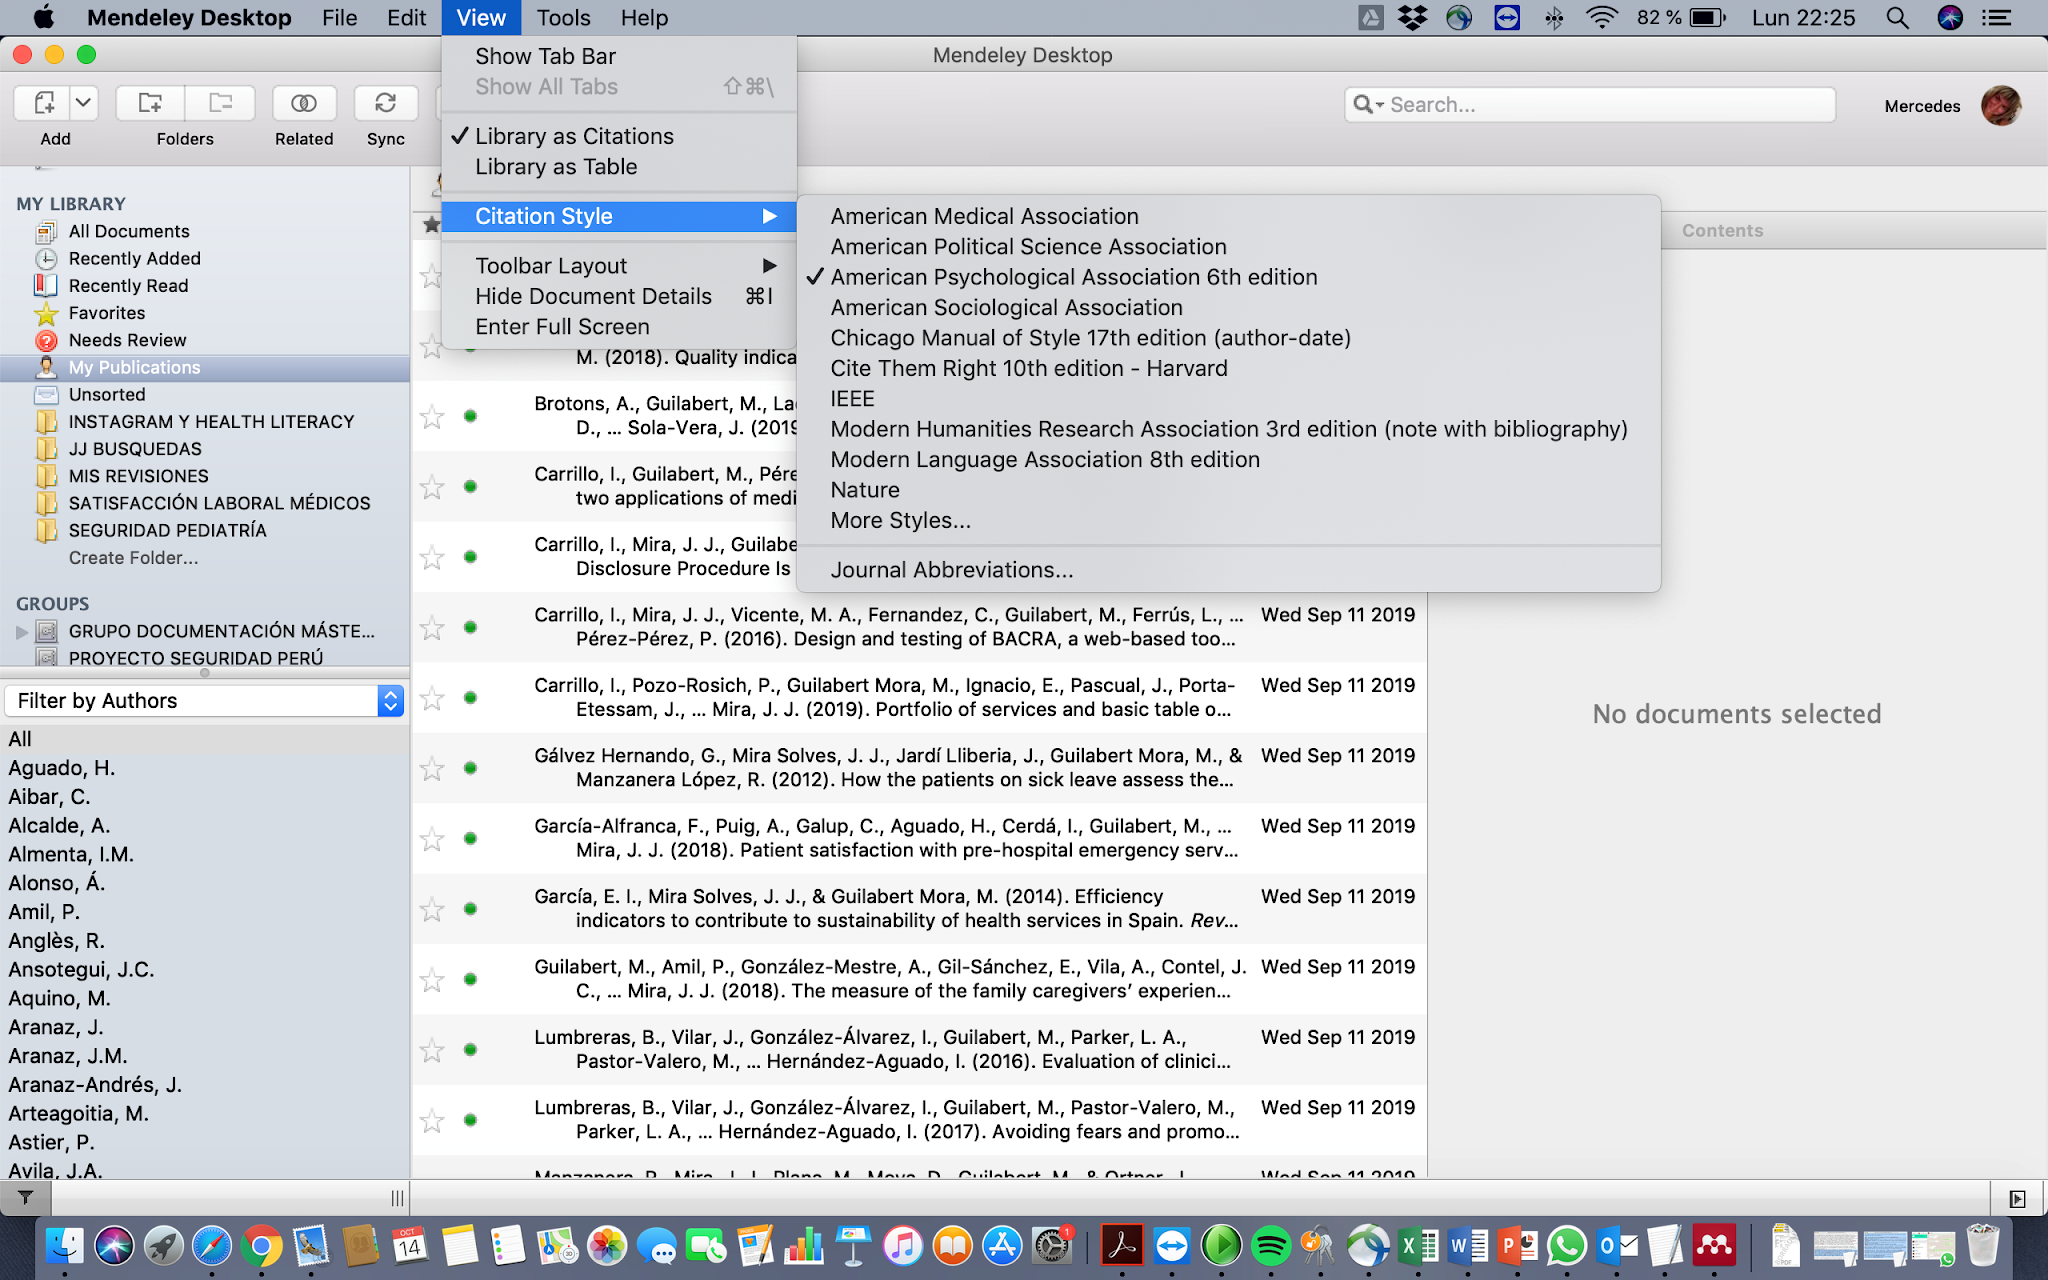Click Create Folder link in sidebar
Screen dimensions: 2048x1280
tap(133, 558)
